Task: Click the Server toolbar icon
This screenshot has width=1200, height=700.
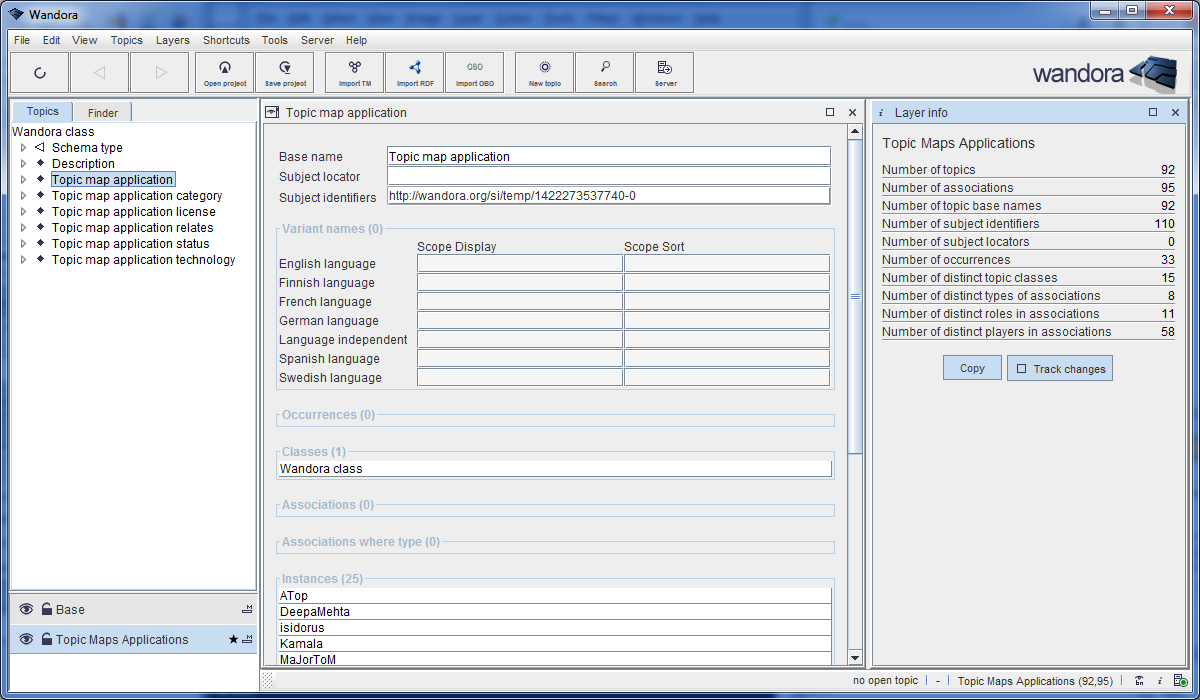Action: pos(664,71)
